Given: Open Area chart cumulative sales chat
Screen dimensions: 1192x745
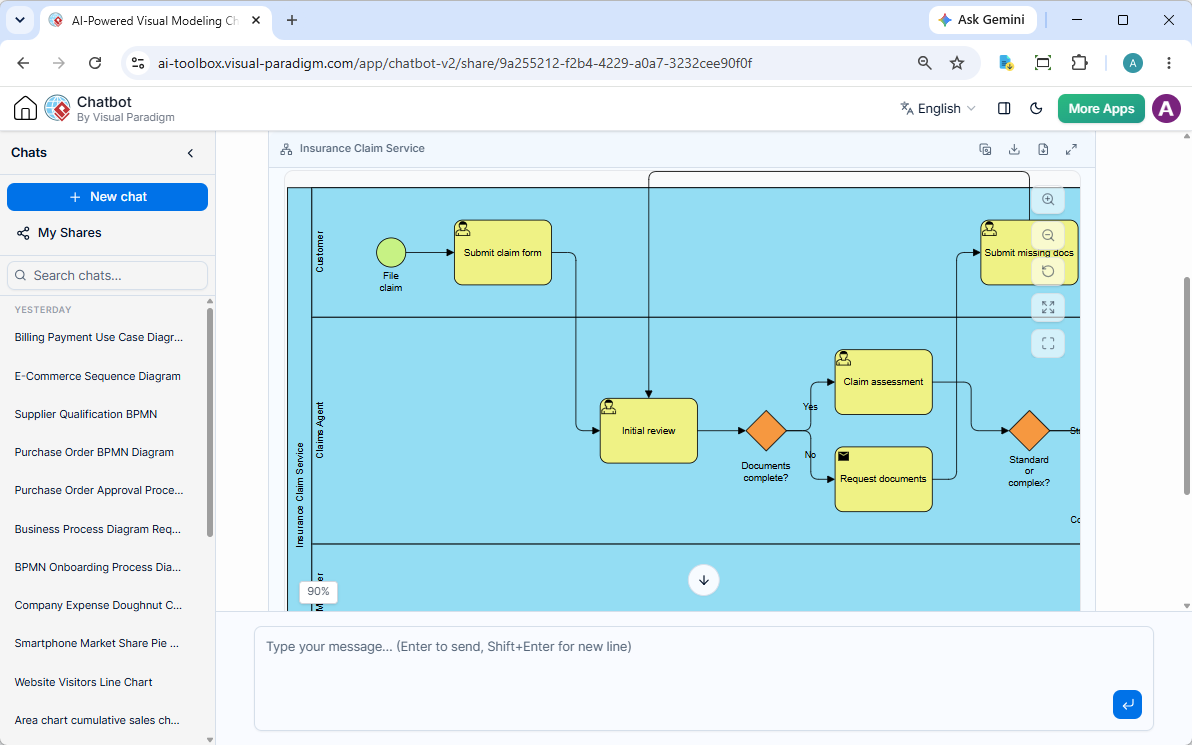Looking at the screenshot, I should [x=97, y=720].
